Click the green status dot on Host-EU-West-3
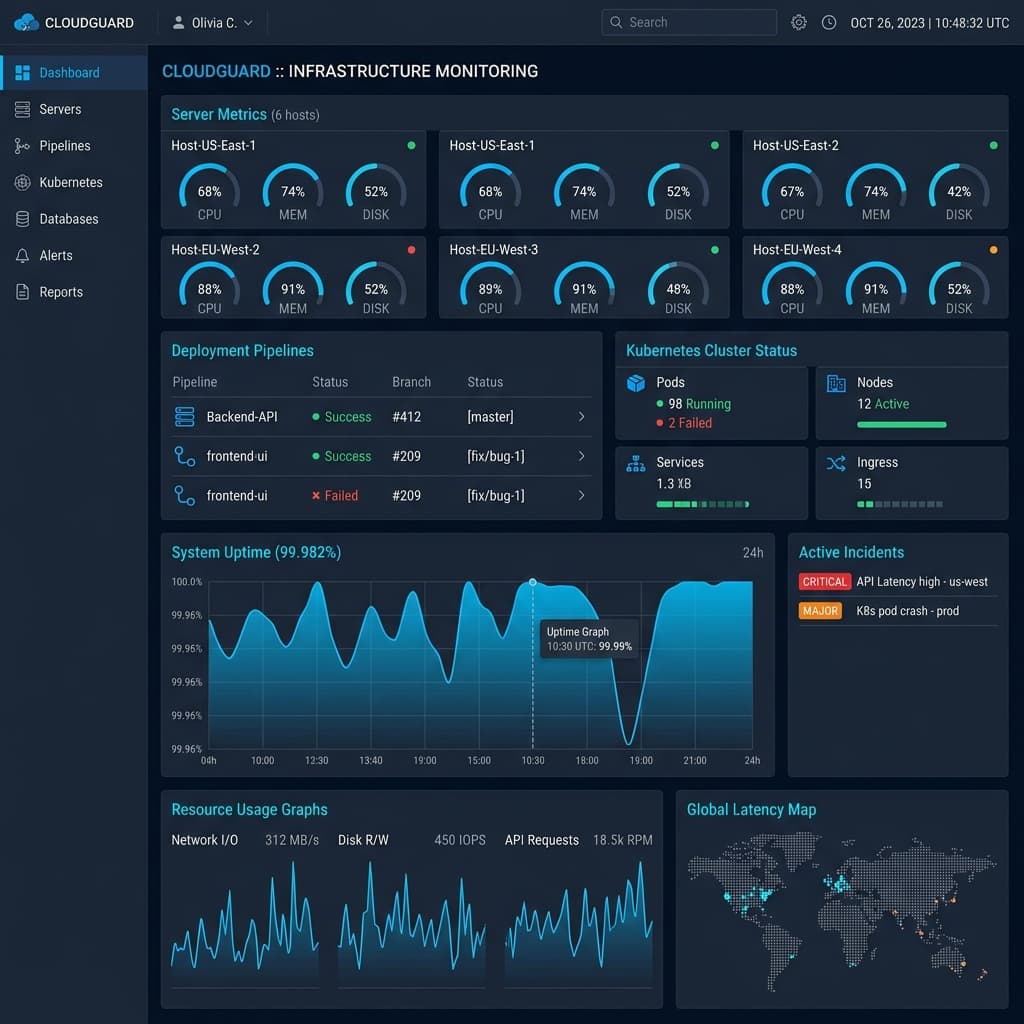 (714, 249)
